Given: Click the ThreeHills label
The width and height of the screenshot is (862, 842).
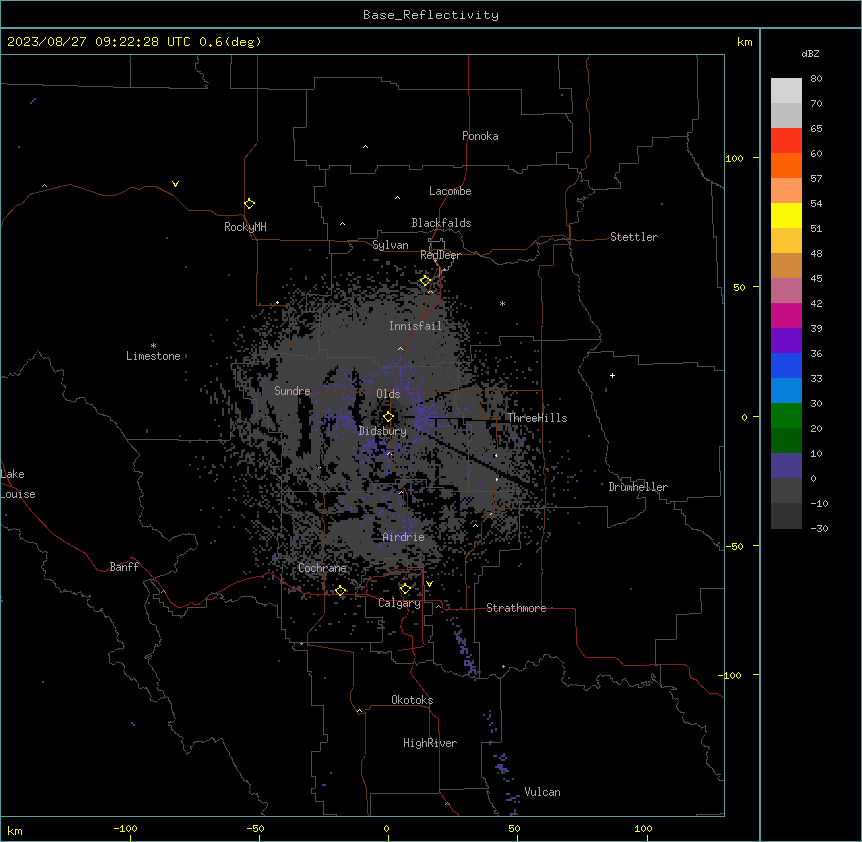Looking at the screenshot, I should click(x=537, y=418).
